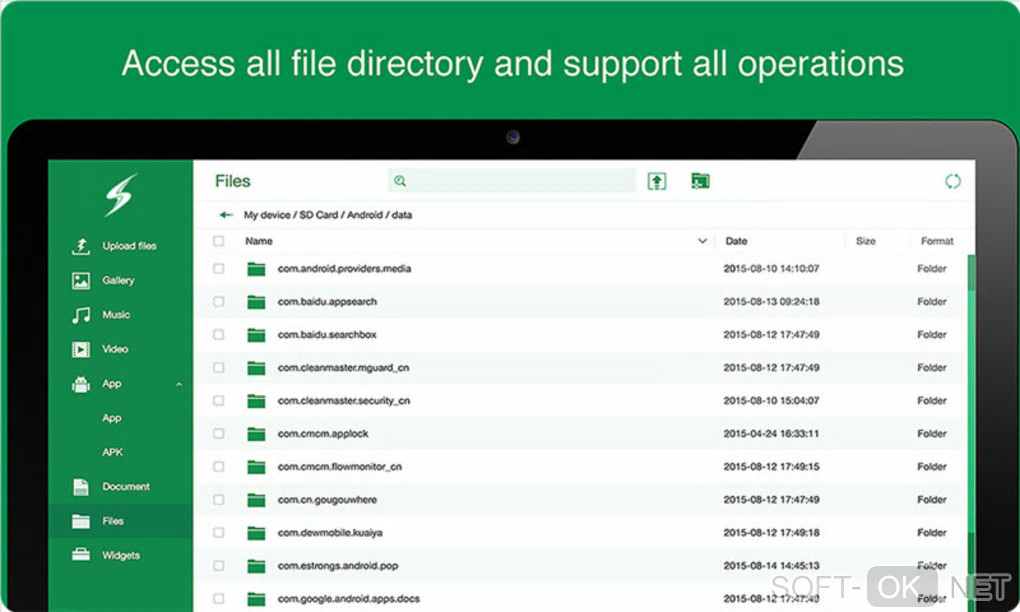Click the lightning bolt app logo
The image size is (1020, 612).
(x=121, y=195)
